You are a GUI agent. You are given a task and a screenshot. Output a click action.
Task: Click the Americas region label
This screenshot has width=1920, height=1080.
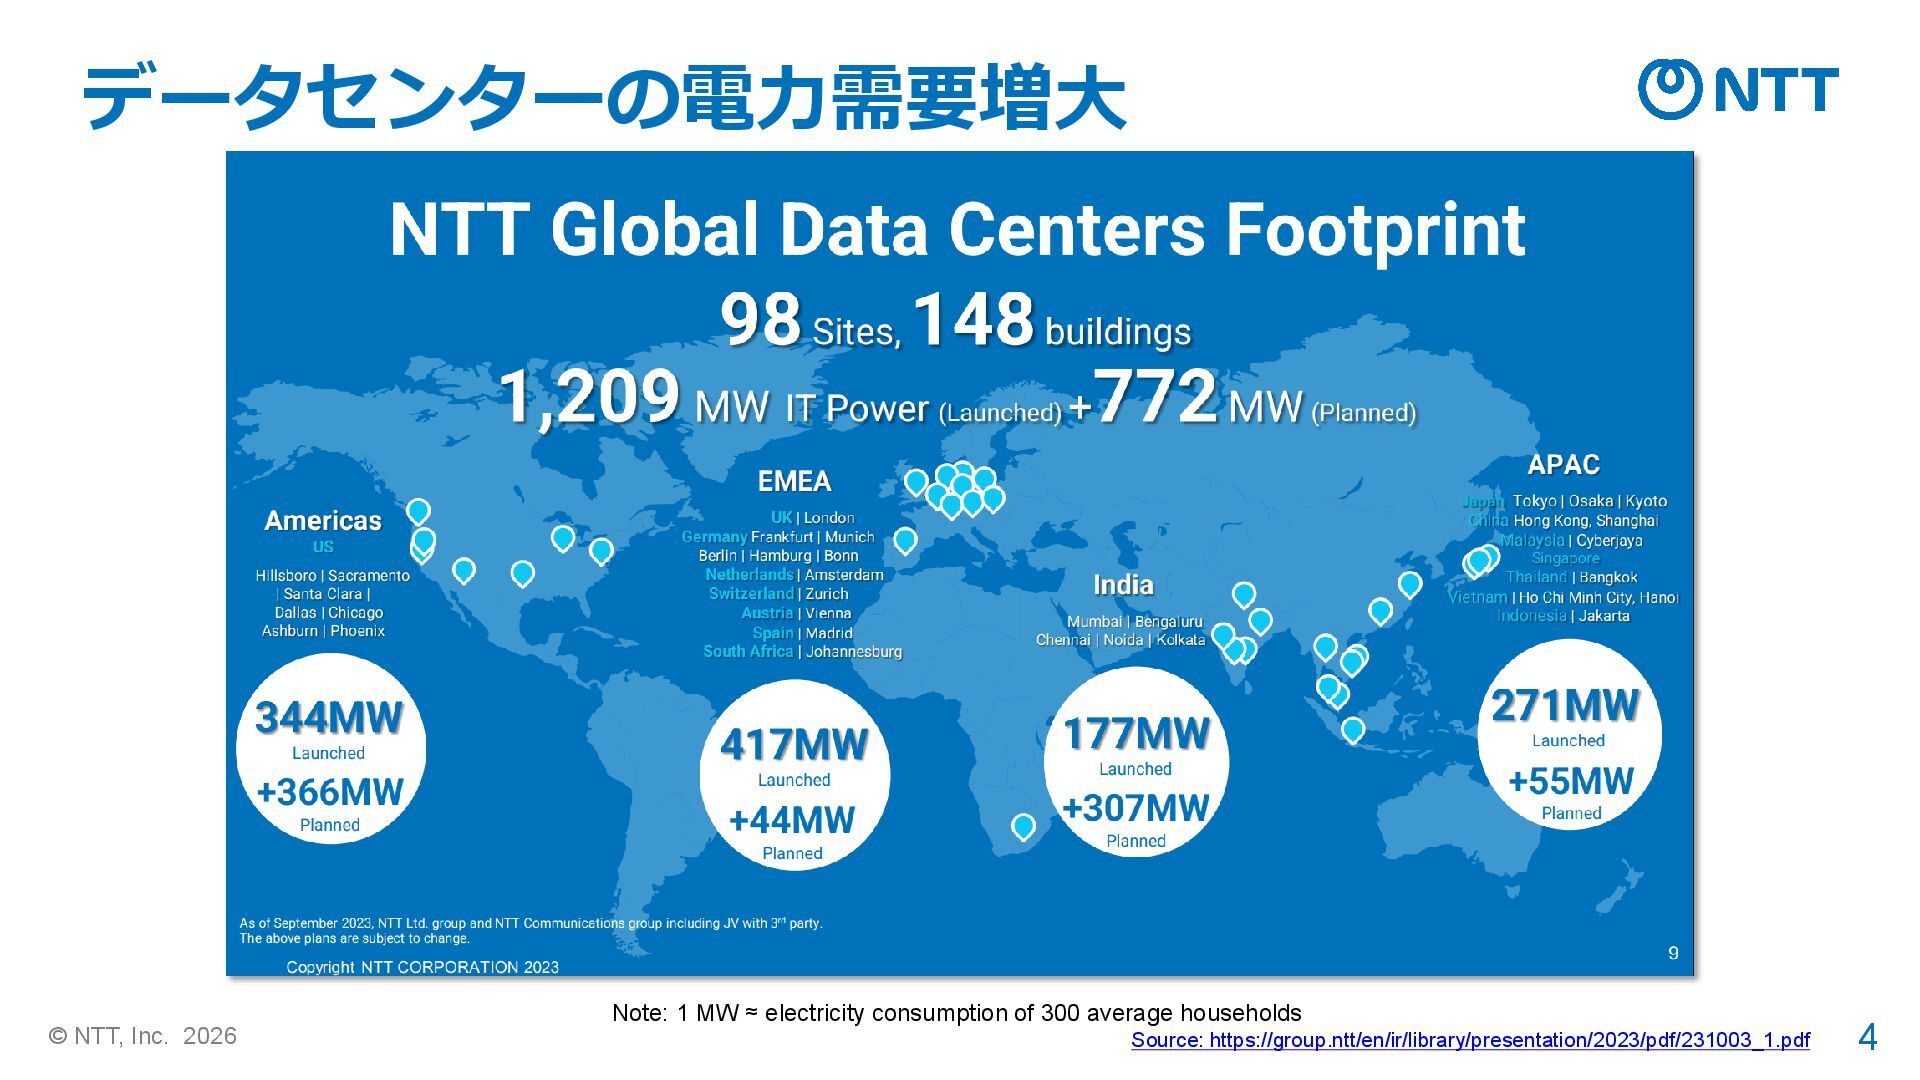322,521
